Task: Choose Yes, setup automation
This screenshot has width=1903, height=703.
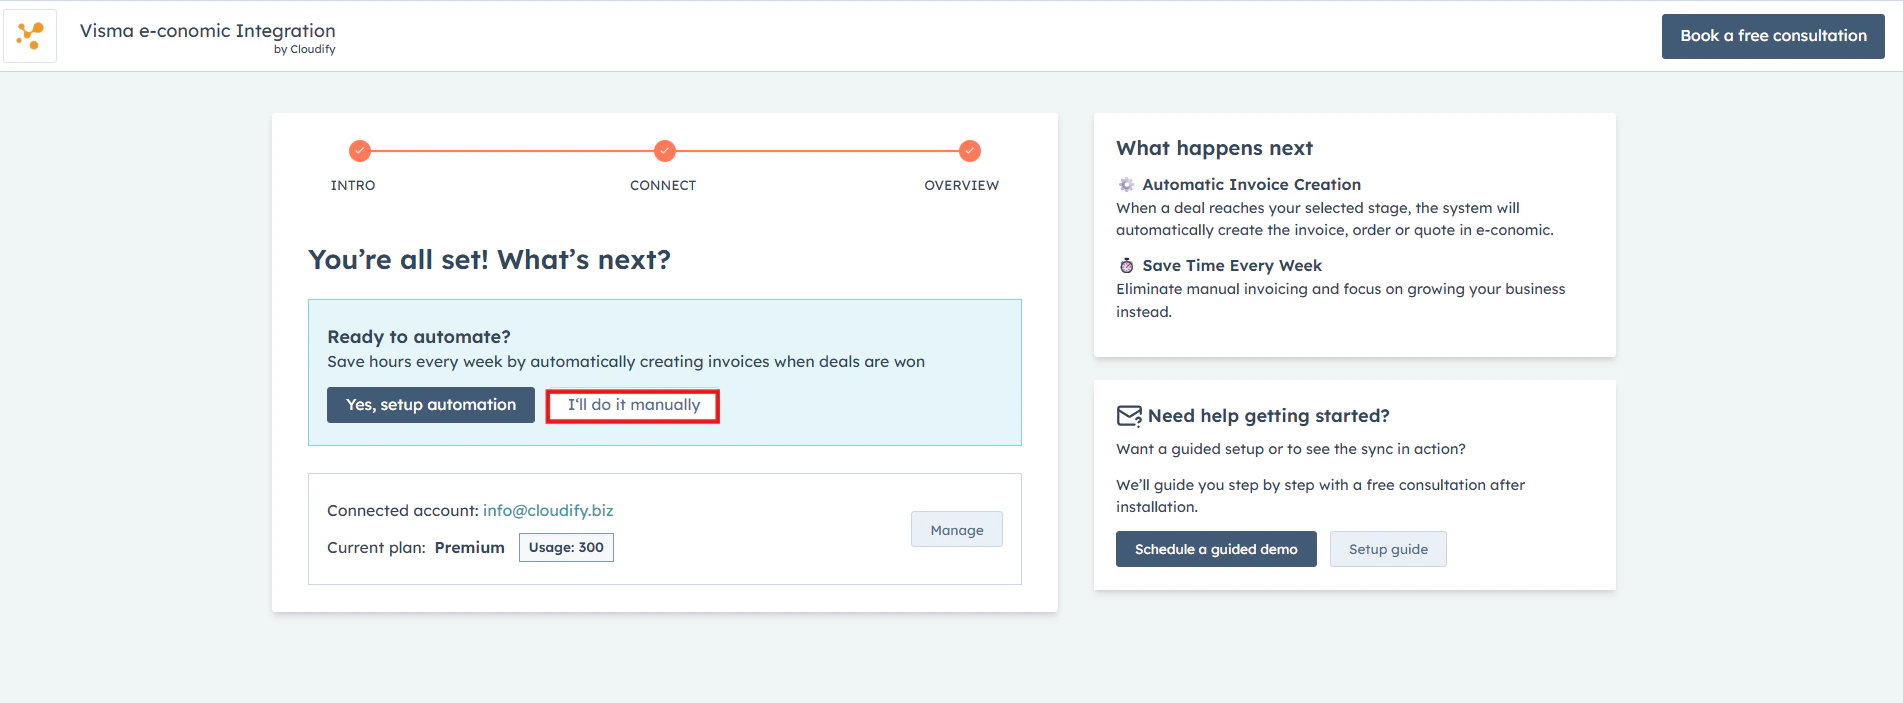Action: (431, 405)
